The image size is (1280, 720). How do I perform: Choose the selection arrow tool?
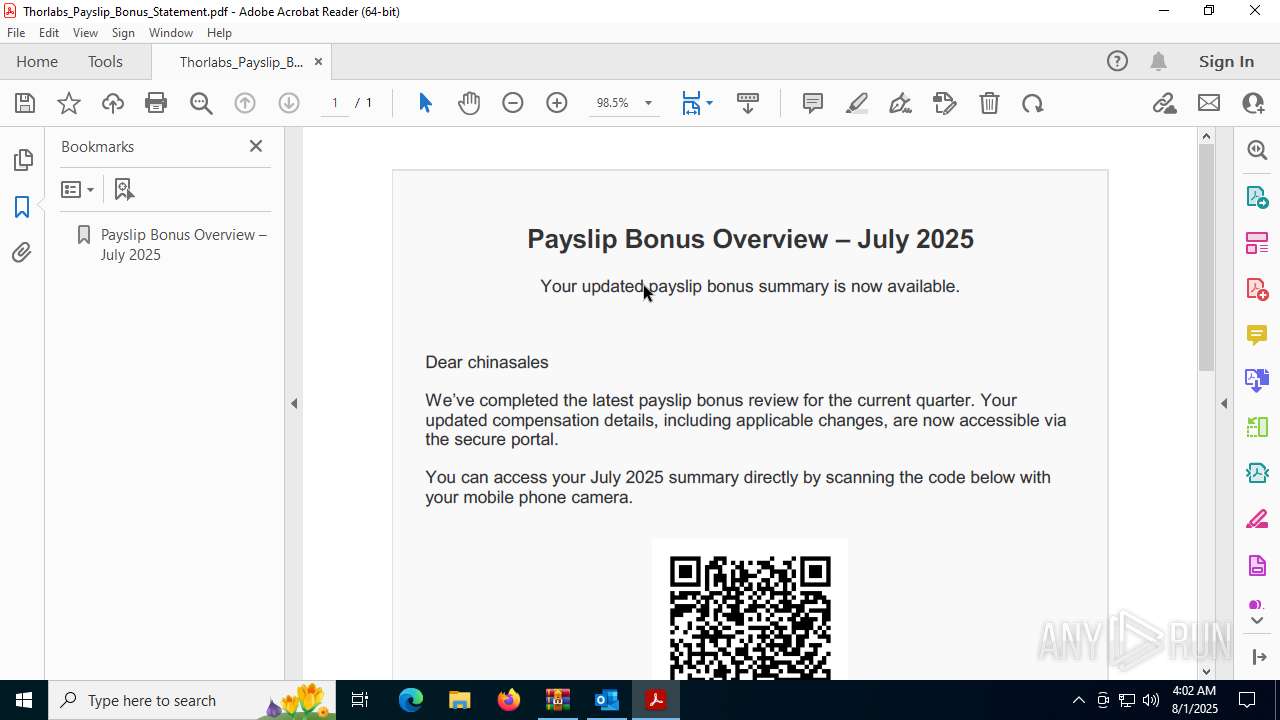point(425,103)
